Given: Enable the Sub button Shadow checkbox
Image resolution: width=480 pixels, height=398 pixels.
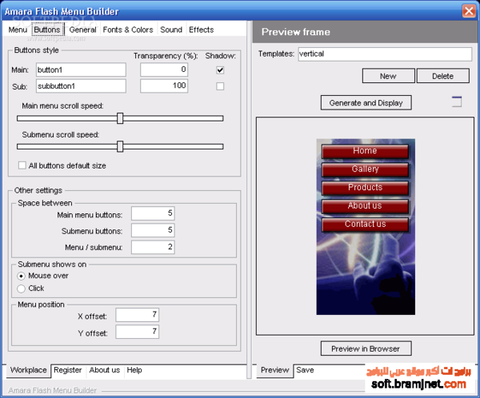Looking at the screenshot, I should (x=220, y=86).
